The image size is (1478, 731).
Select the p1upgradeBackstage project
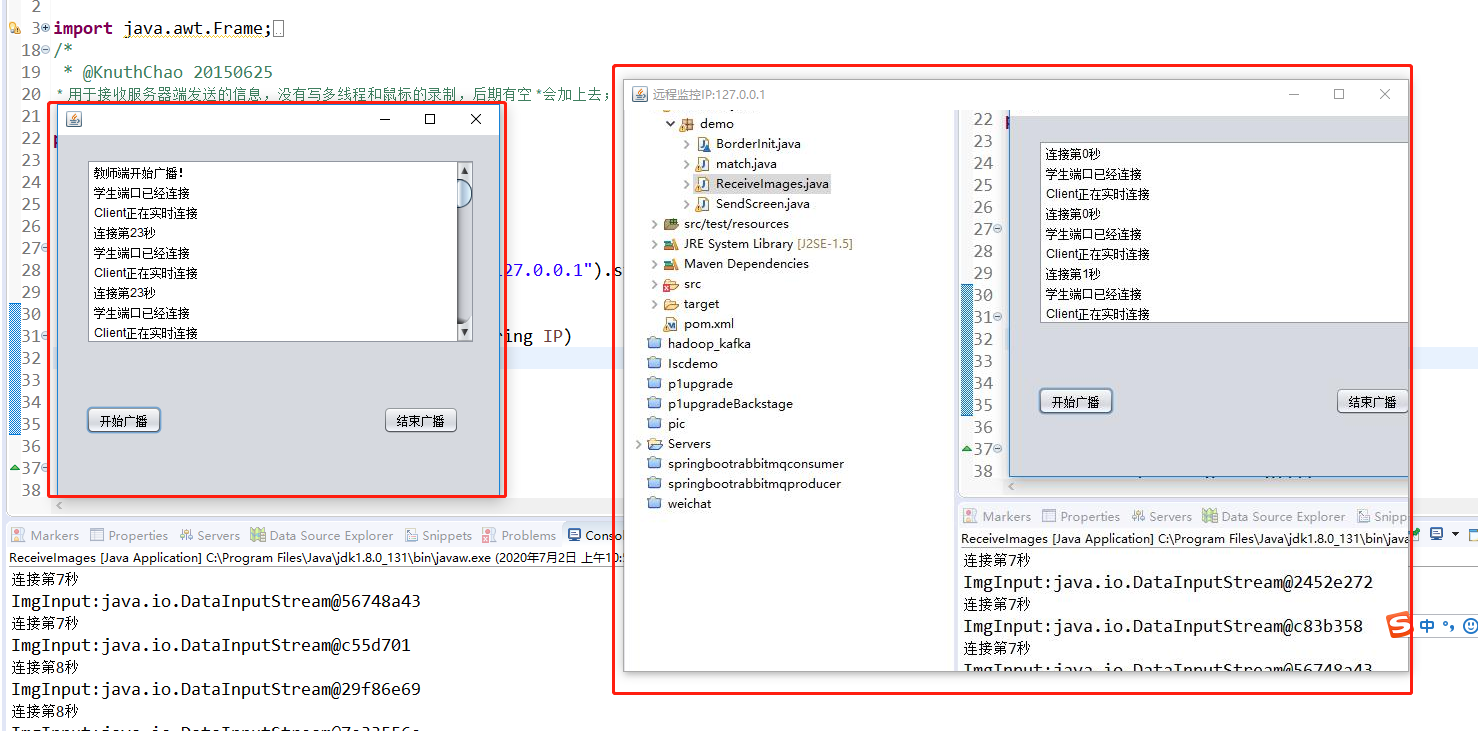pyautogui.click(x=730, y=404)
